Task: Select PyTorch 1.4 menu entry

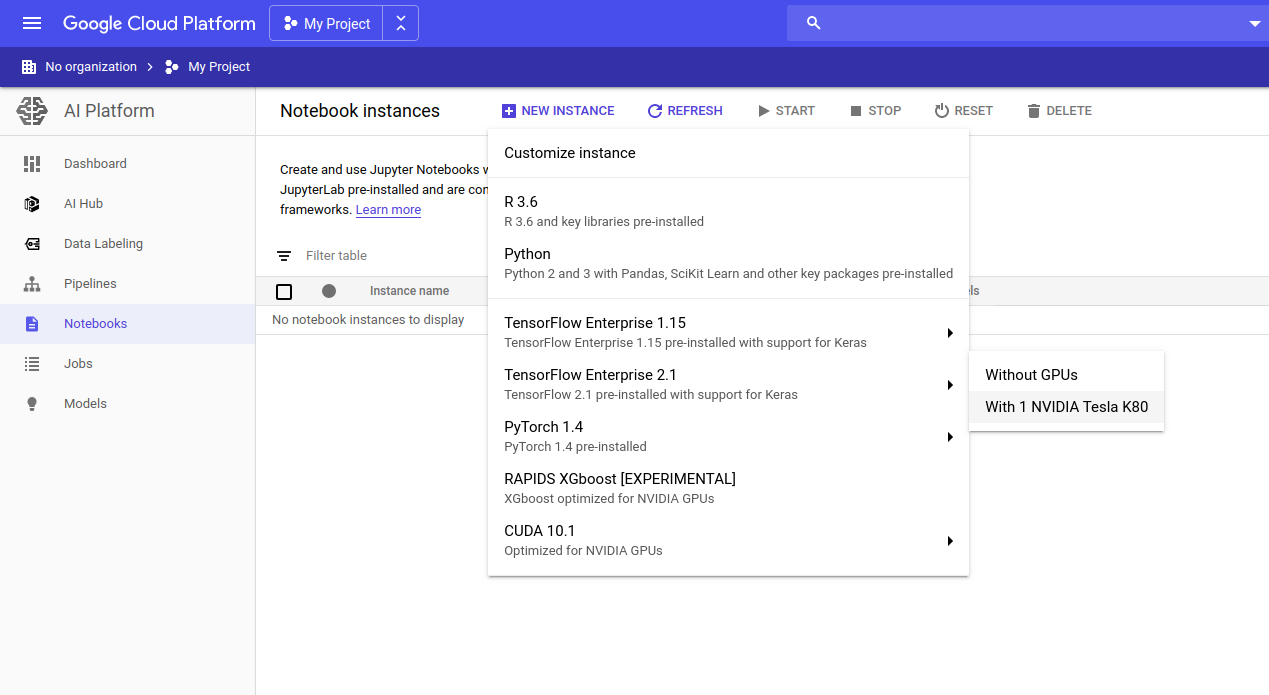Action: (728, 437)
